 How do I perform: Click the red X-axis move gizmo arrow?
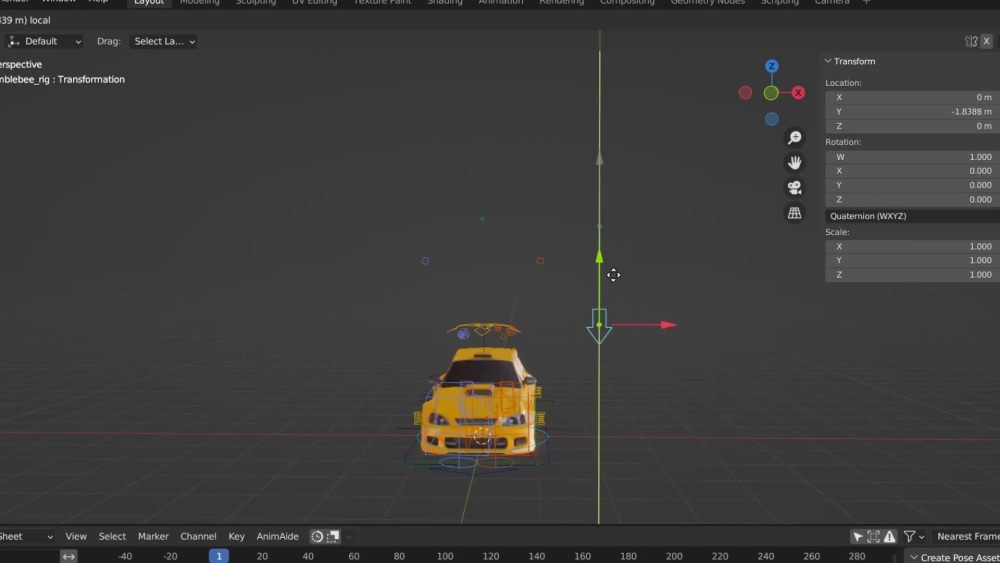pyautogui.click(x=668, y=325)
